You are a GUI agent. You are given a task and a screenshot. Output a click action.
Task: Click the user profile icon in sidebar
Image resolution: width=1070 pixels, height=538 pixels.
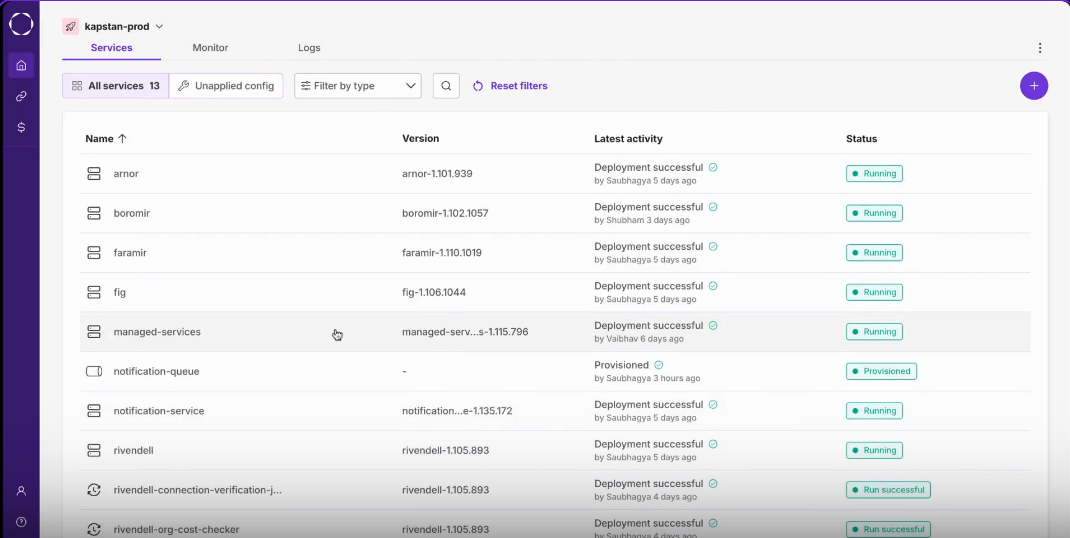coord(21,491)
